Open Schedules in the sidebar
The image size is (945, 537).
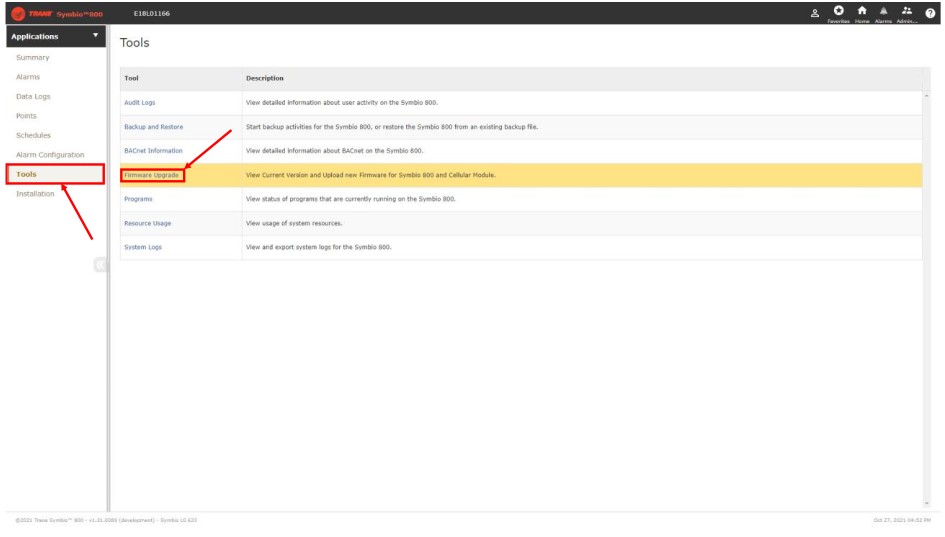[x=33, y=136]
